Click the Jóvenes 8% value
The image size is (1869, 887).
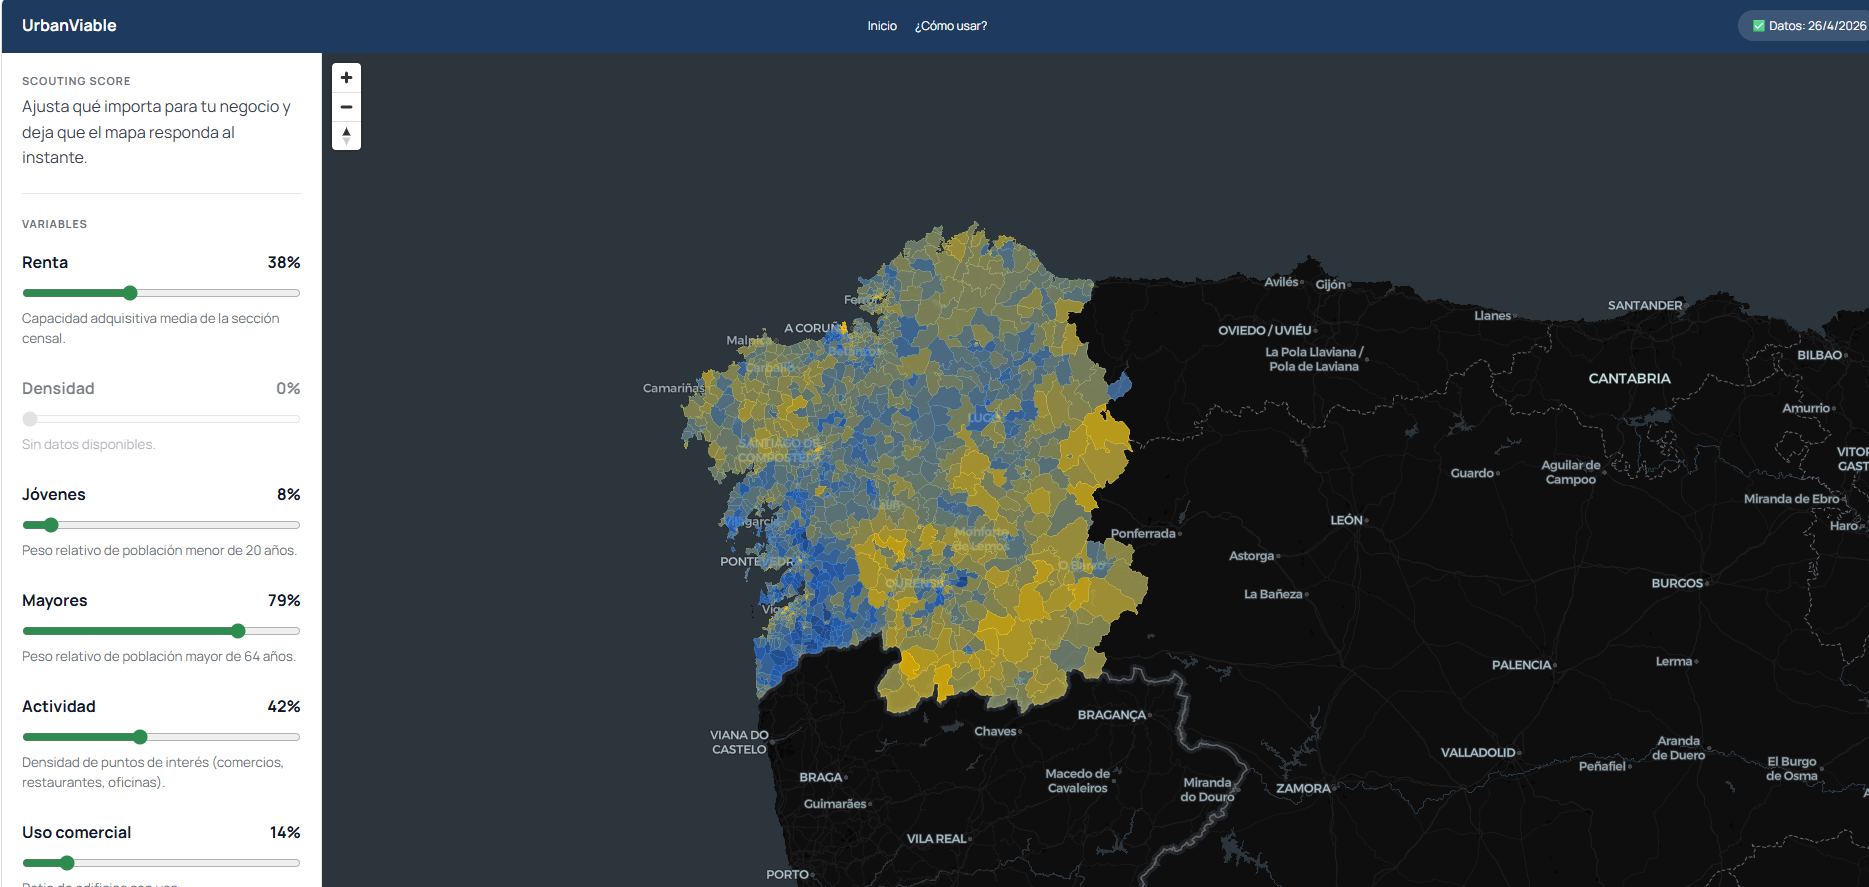tap(289, 494)
